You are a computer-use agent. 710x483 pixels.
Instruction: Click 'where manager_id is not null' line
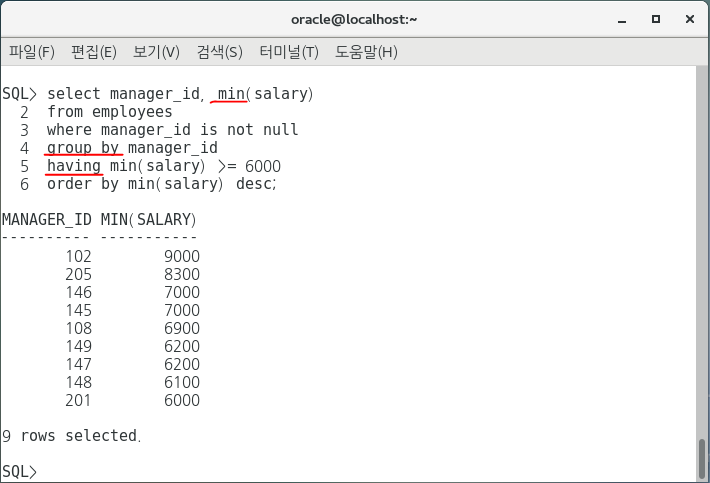tap(173, 130)
